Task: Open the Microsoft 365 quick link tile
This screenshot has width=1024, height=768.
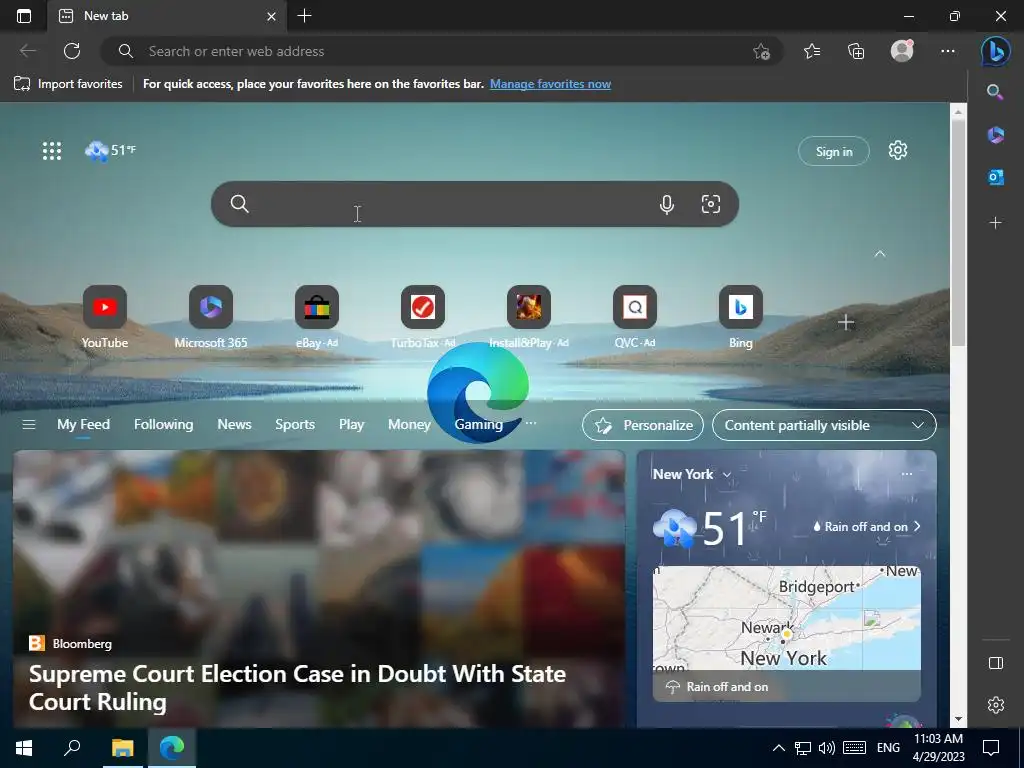Action: pyautogui.click(x=210, y=317)
